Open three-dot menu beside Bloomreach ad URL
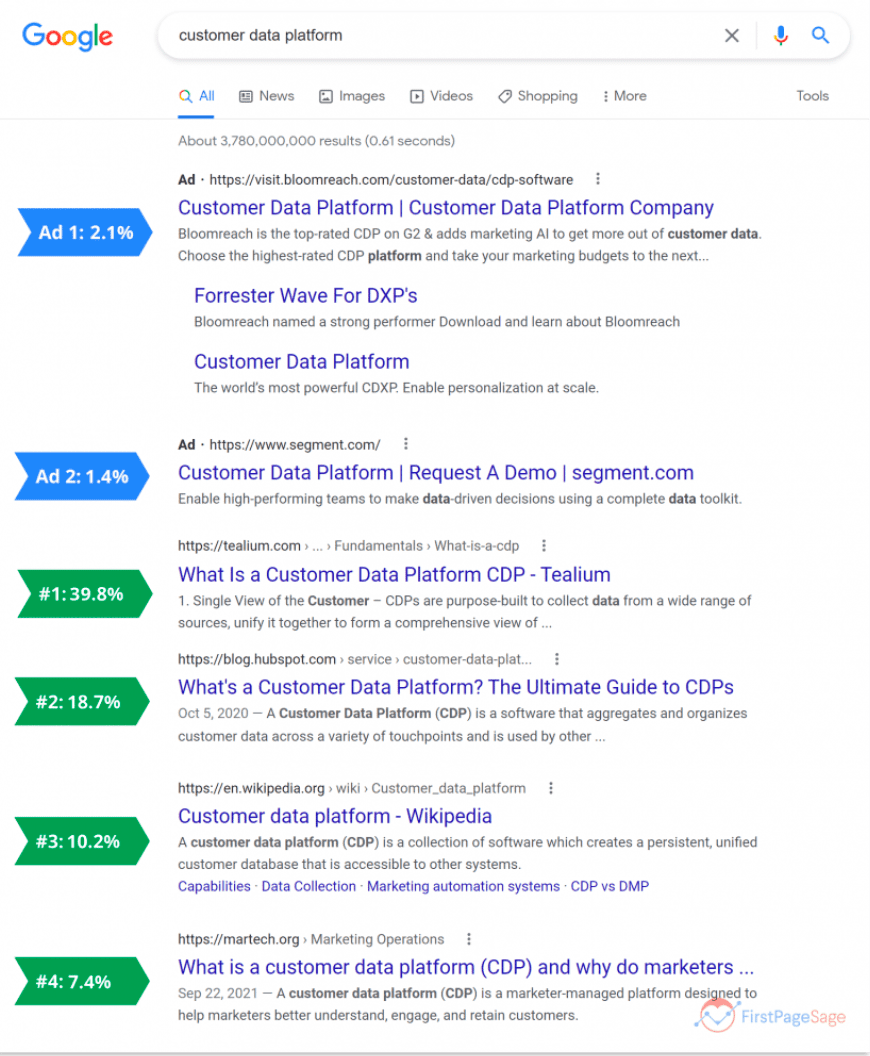The image size is (870, 1056). point(597,179)
